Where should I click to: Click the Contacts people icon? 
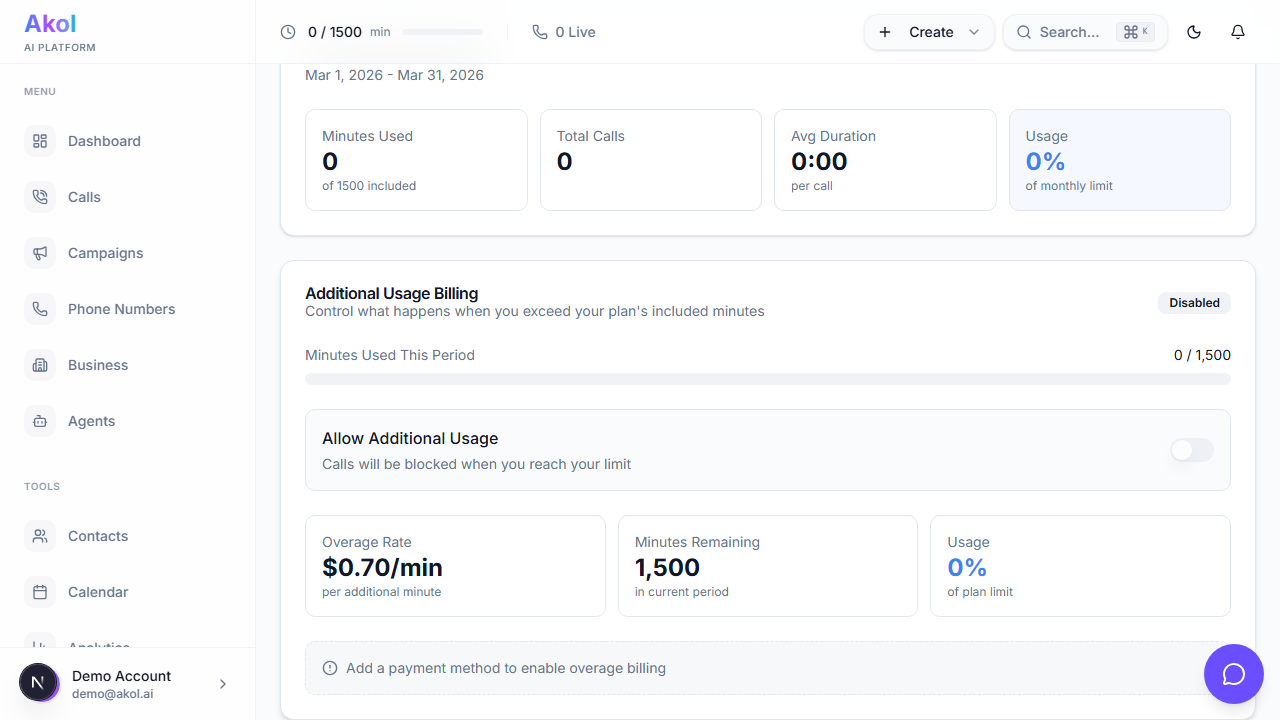click(40, 536)
